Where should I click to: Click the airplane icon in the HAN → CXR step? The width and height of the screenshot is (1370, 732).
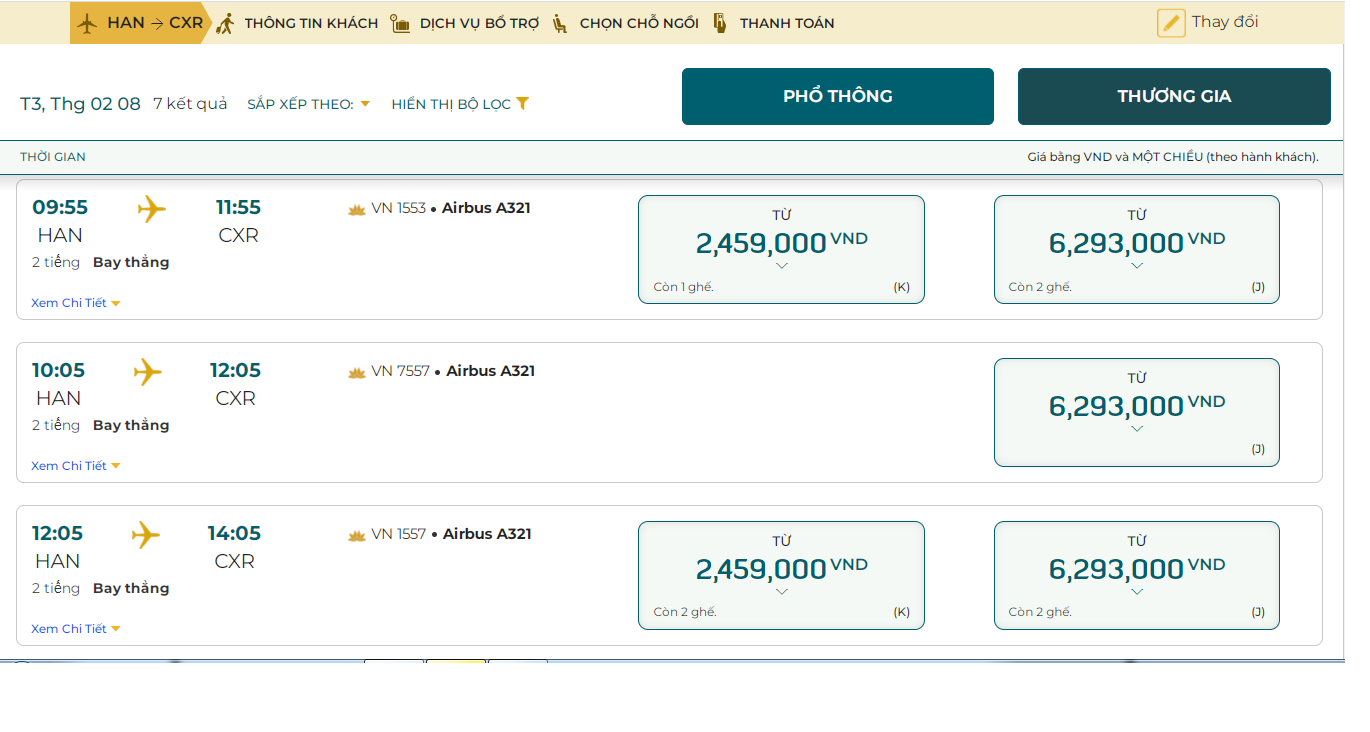click(x=87, y=23)
